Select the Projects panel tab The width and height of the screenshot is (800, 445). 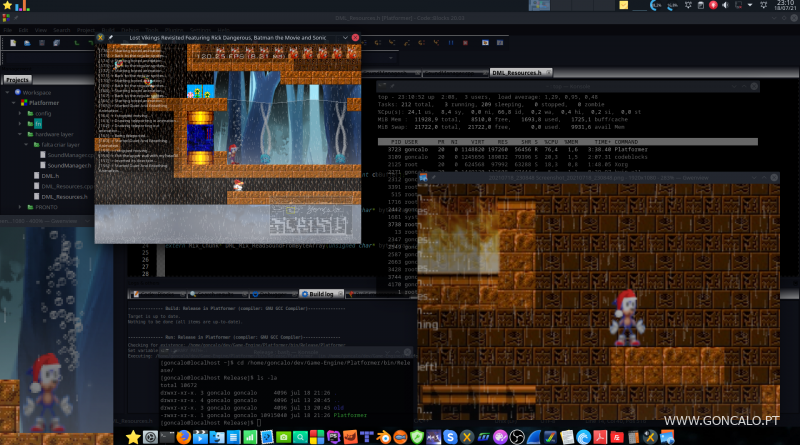pyautogui.click(x=18, y=79)
